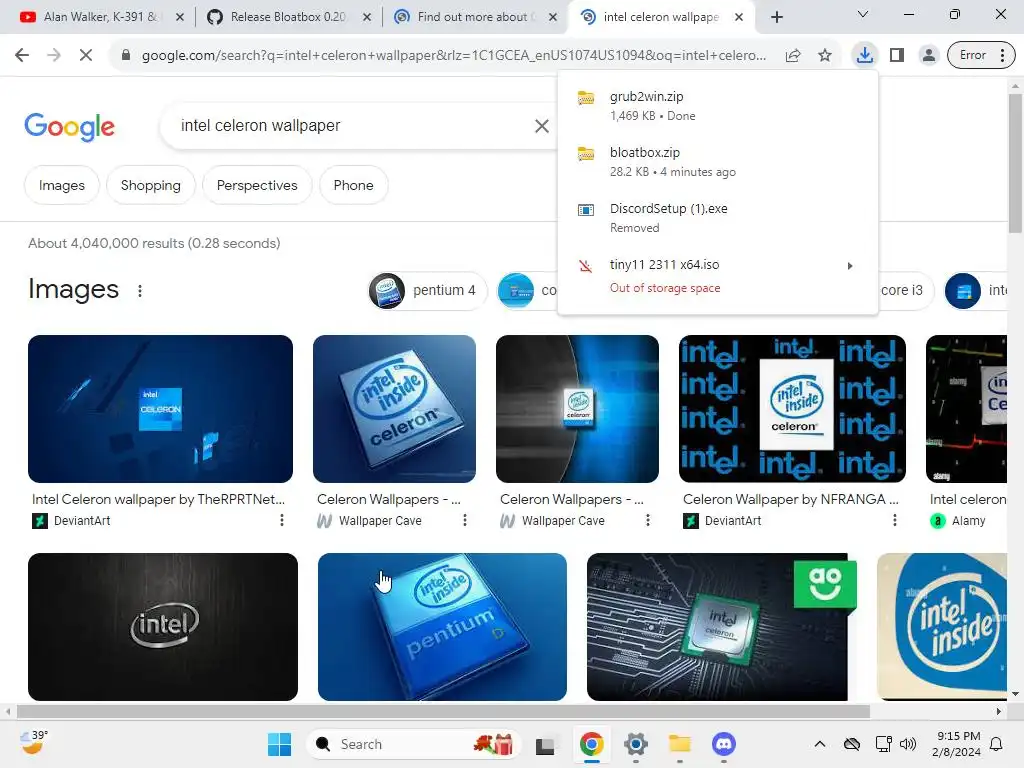Show hidden system tray icons
This screenshot has width=1024, height=768.
pos(820,744)
